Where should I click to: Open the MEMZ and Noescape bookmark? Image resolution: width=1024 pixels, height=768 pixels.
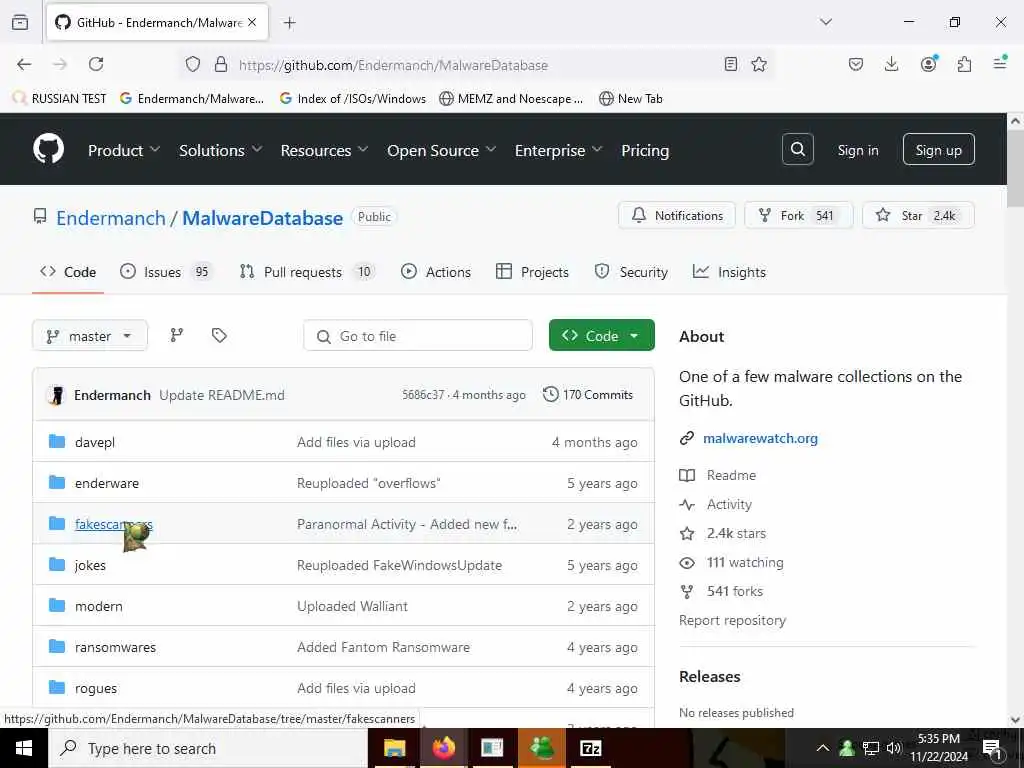(511, 99)
